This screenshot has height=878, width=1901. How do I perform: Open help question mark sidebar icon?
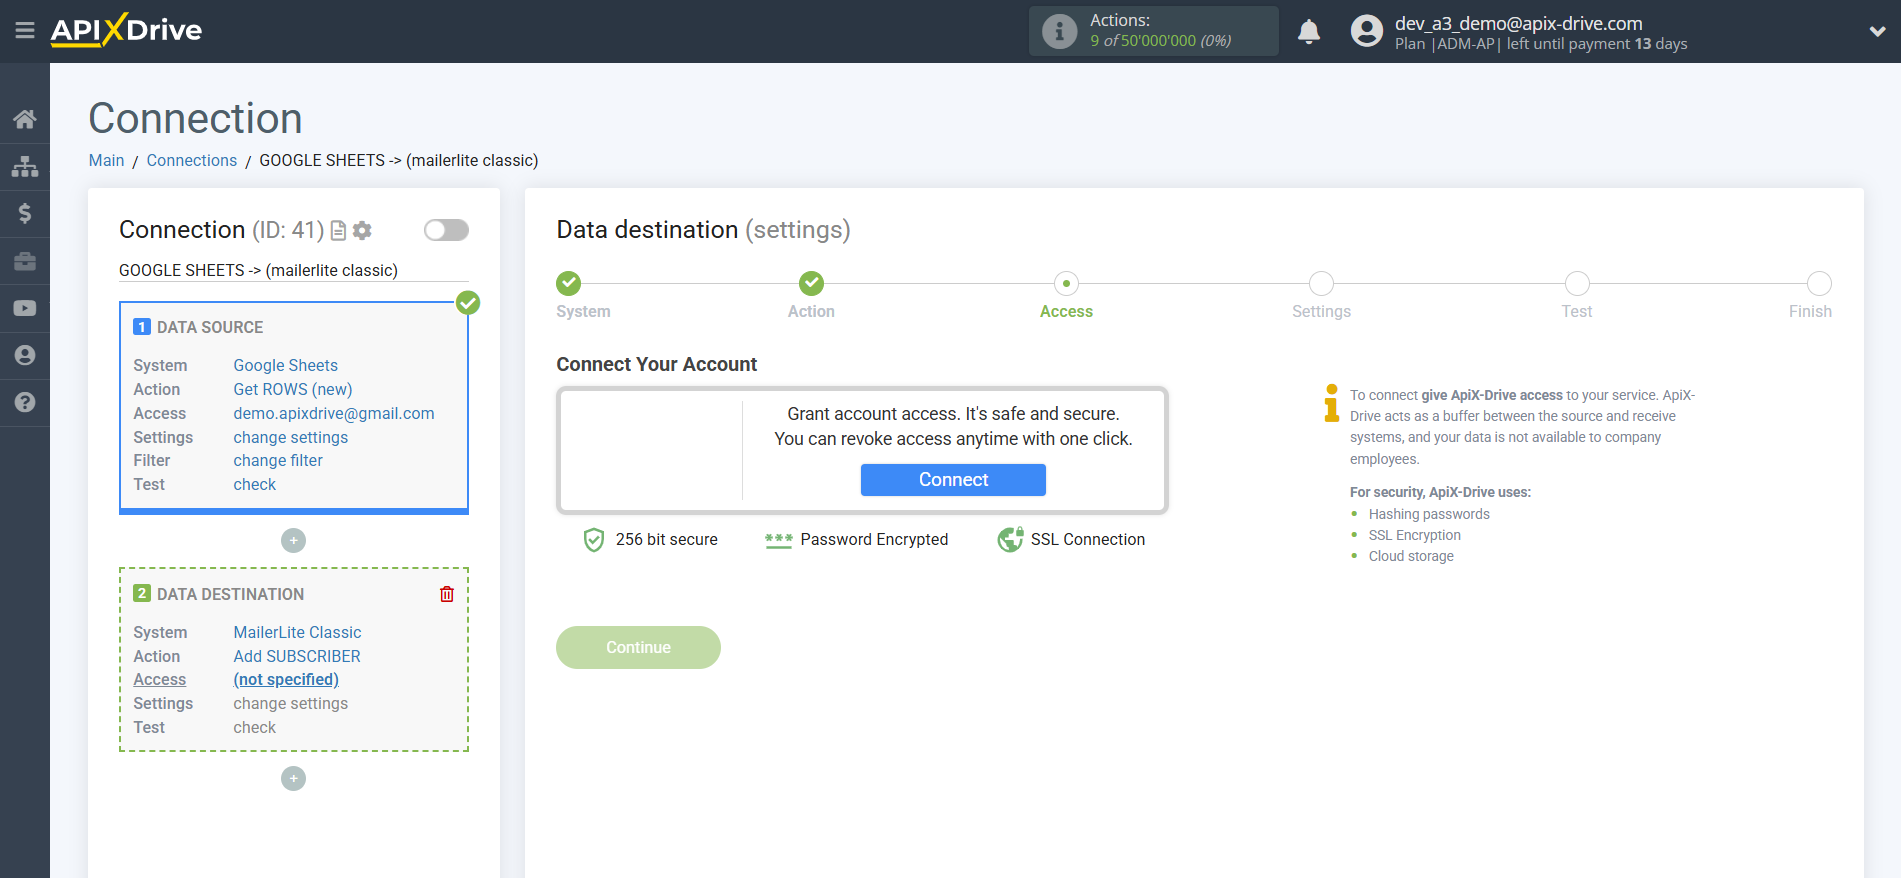pyautogui.click(x=25, y=402)
